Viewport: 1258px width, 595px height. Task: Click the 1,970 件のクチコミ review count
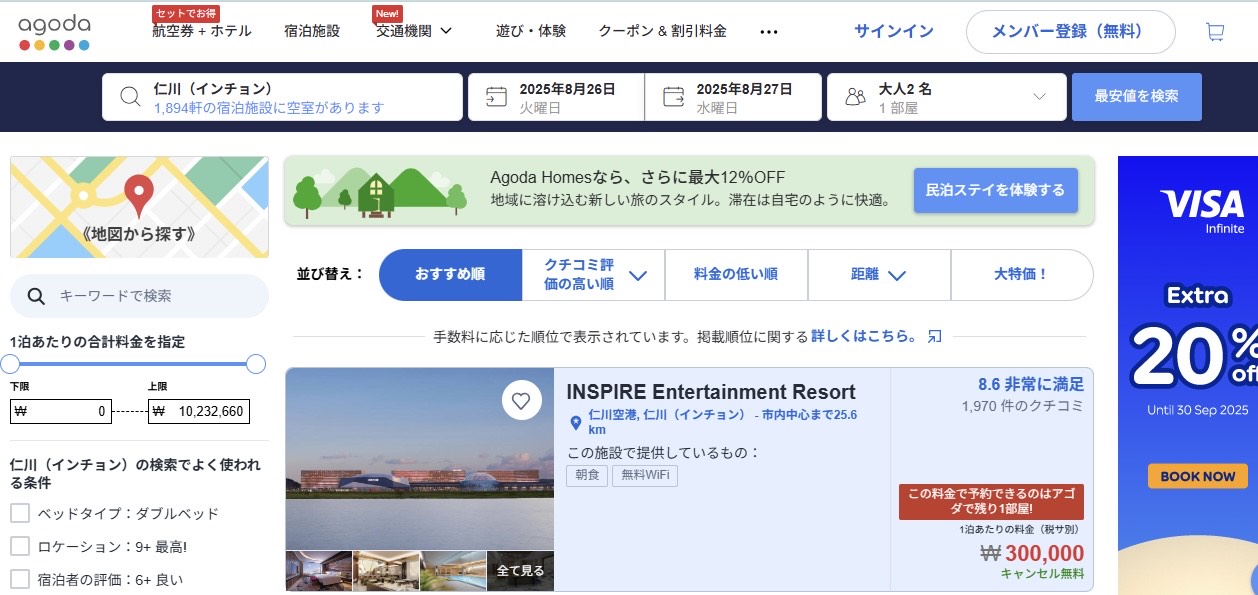[1022, 406]
